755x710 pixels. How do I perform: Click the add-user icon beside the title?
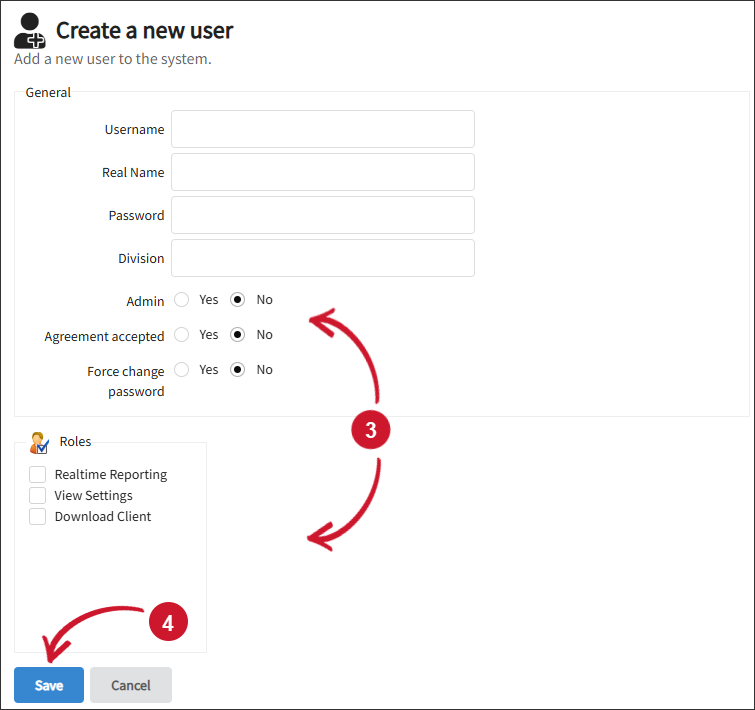click(x=29, y=31)
